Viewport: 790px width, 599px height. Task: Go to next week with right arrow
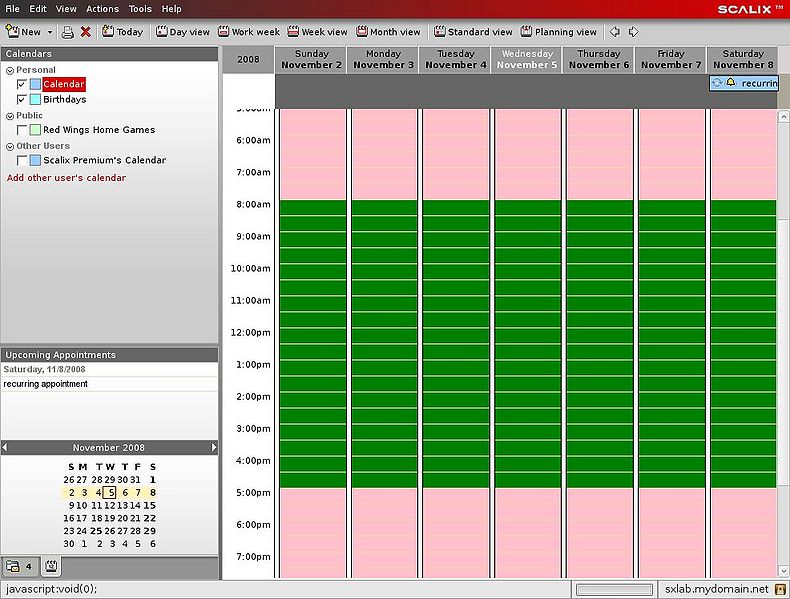(633, 32)
